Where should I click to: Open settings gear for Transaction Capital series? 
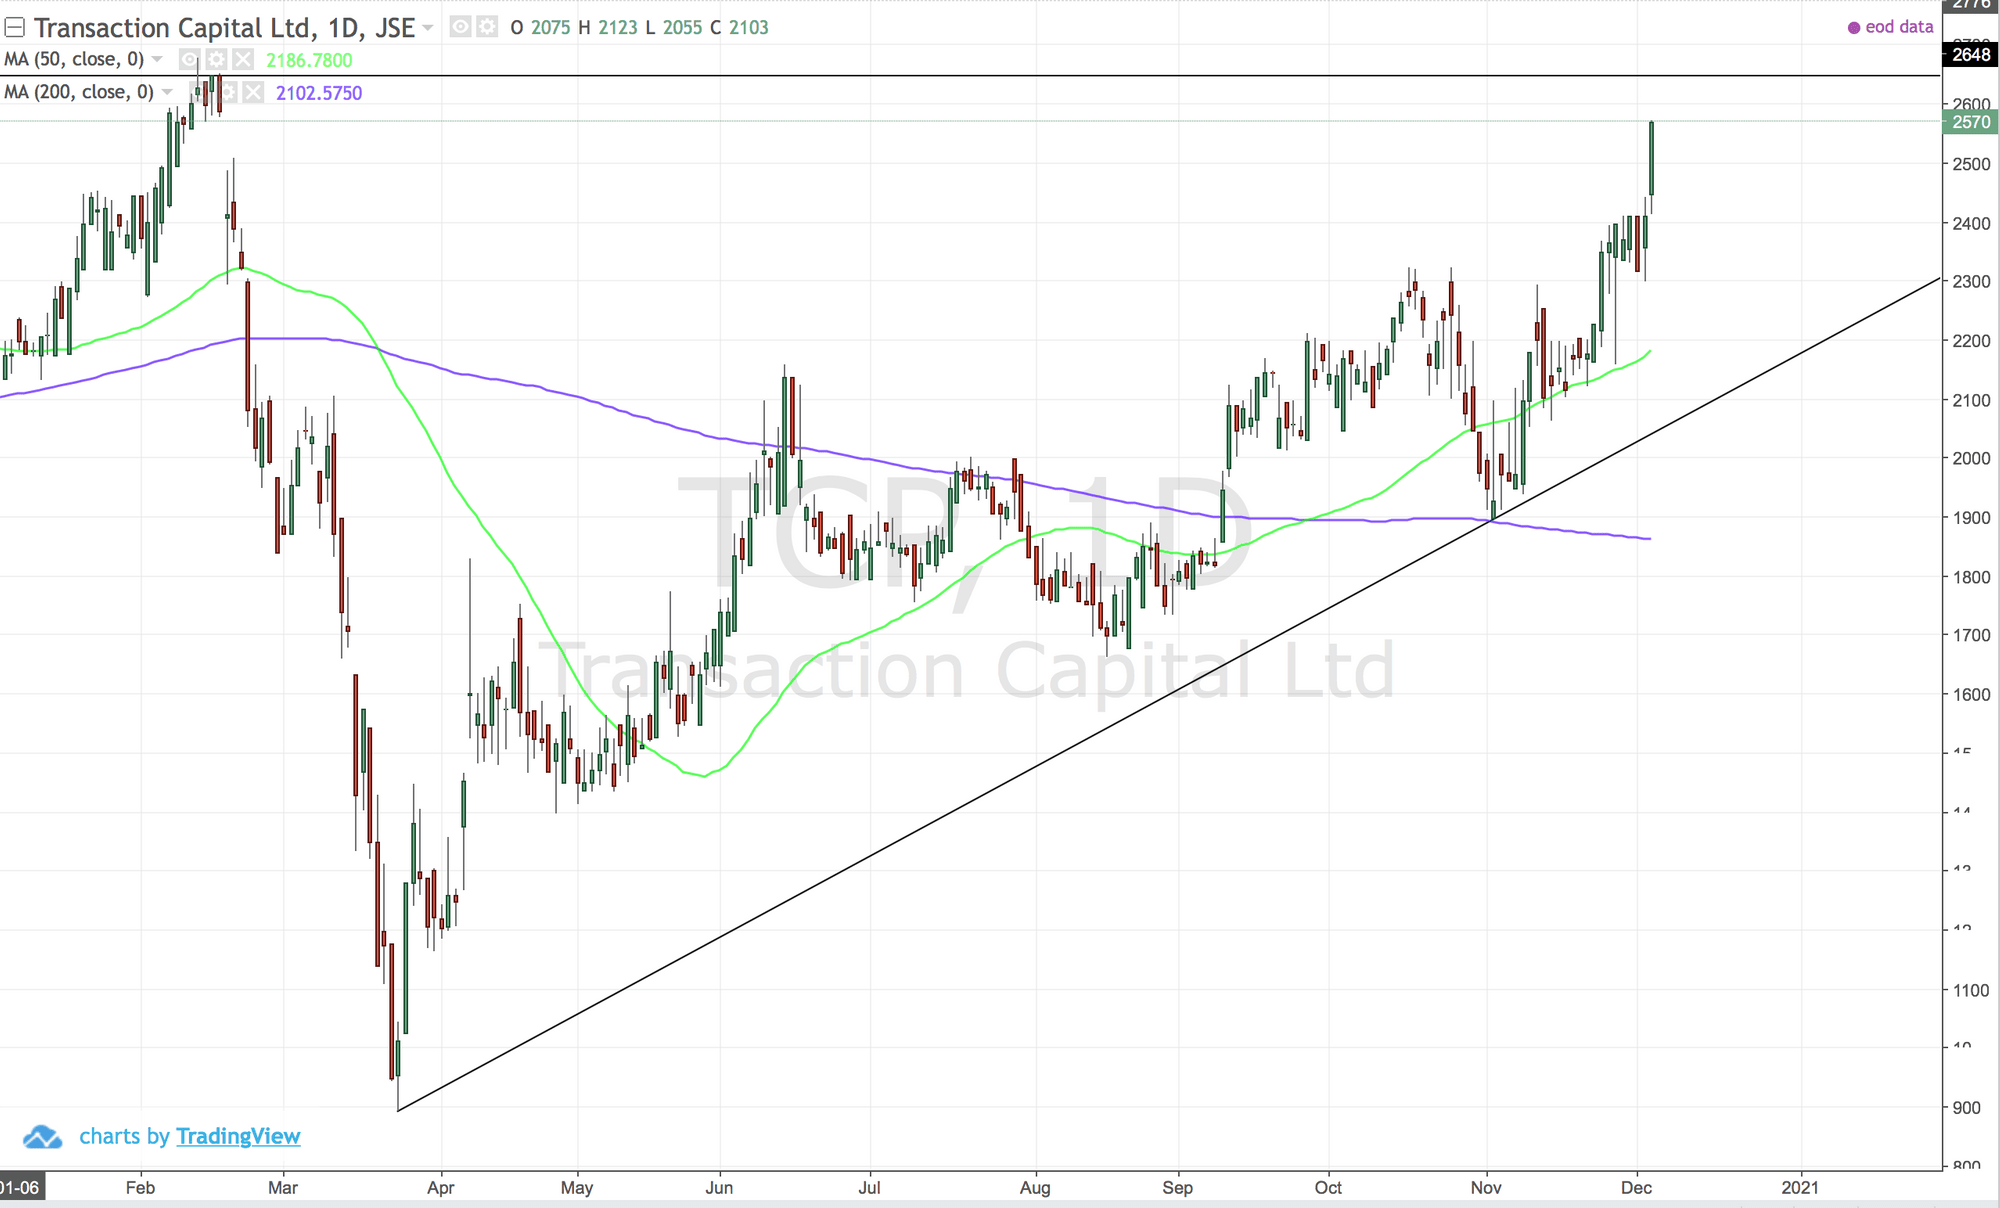click(487, 27)
